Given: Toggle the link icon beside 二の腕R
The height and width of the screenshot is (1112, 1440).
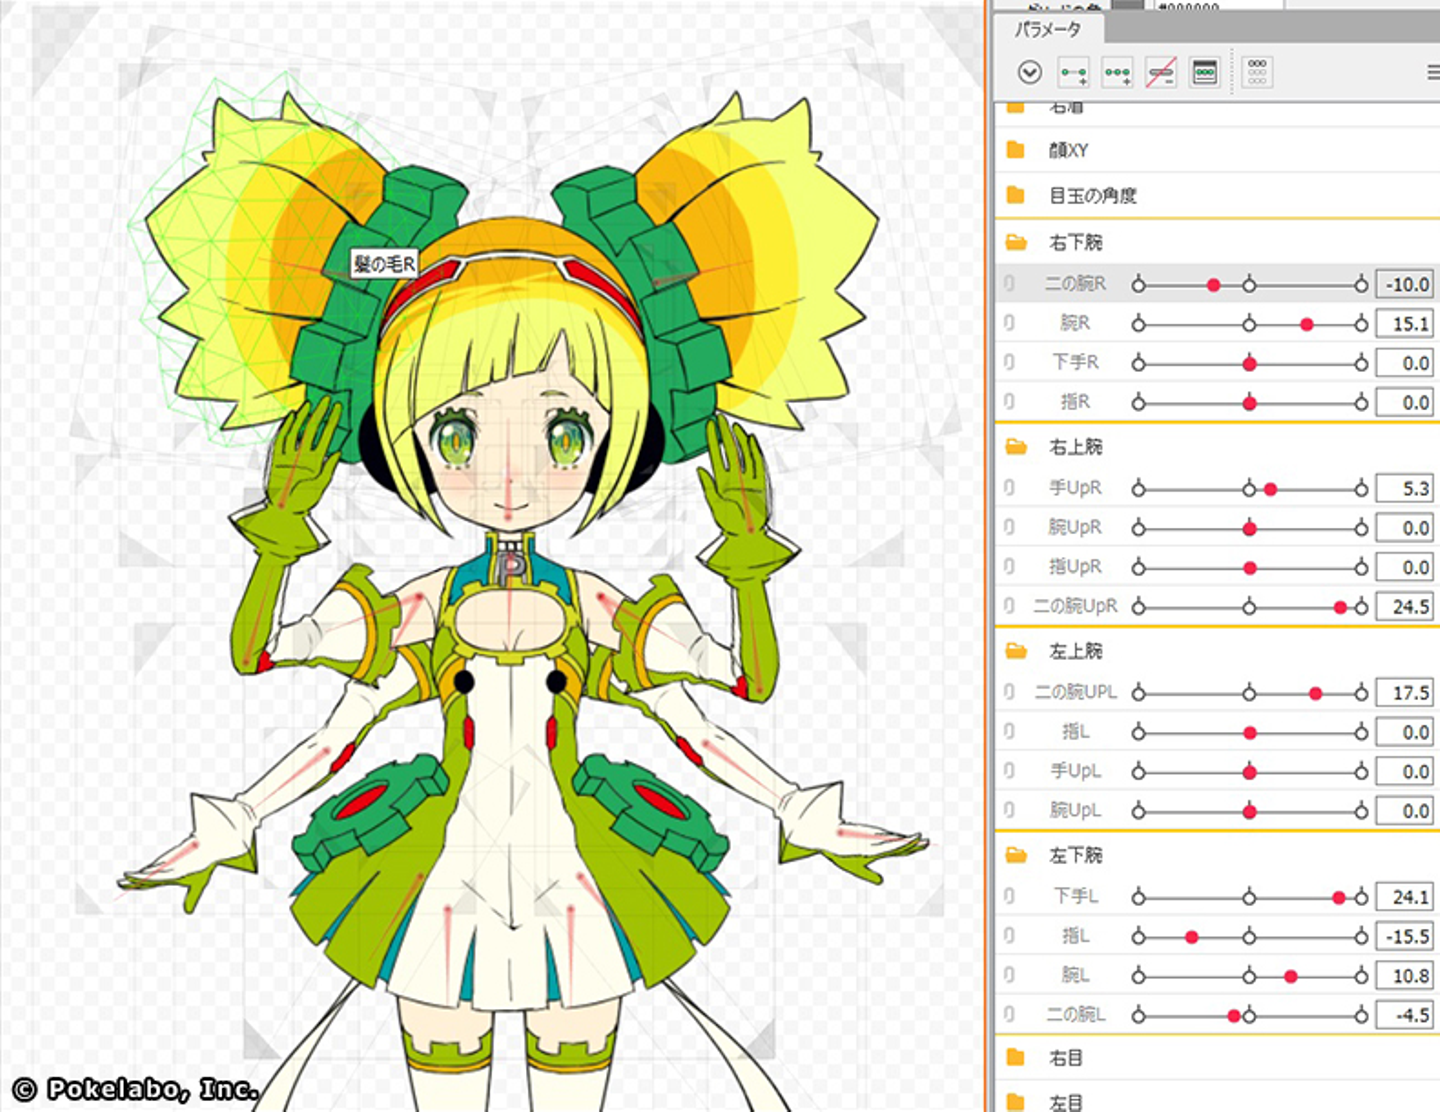Looking at the screenshot, I should 1009,284.
